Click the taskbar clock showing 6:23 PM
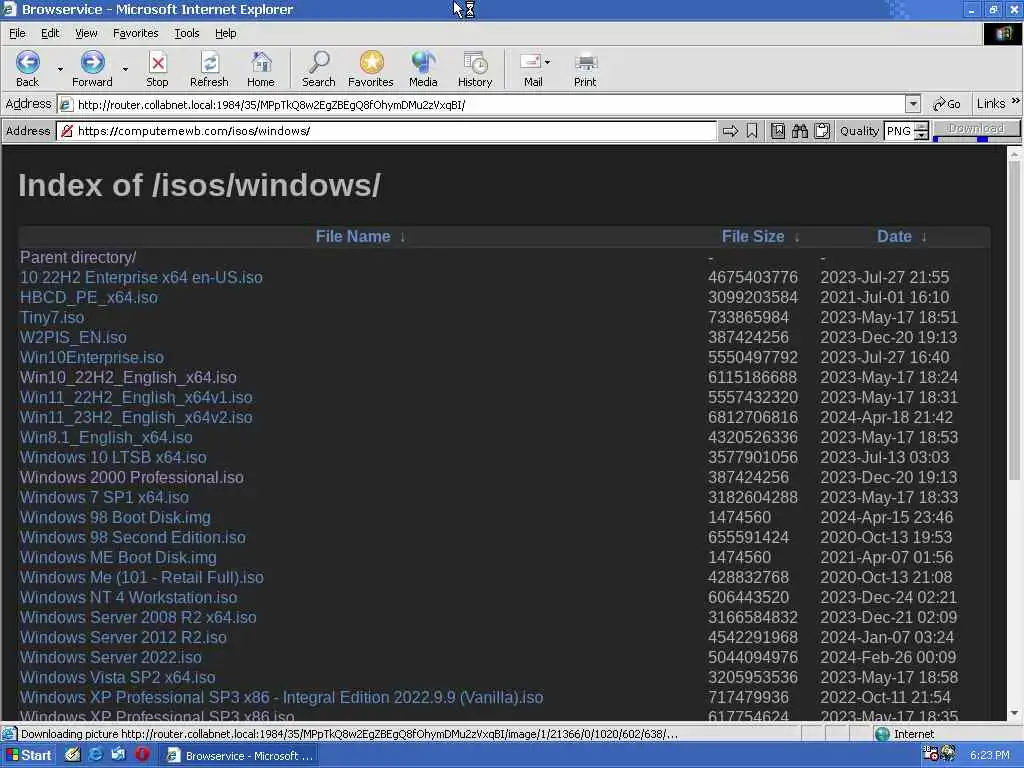The height and width of the screenshot is (768, 1024). (989, 755)
